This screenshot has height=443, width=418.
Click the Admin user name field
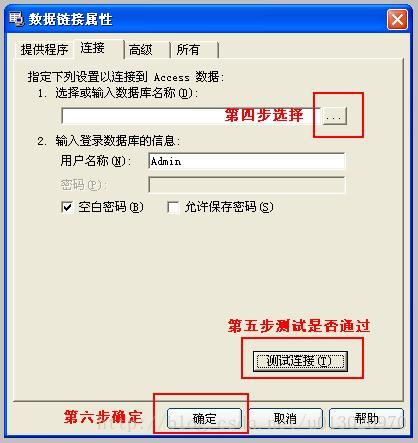(x=247, y=161)
